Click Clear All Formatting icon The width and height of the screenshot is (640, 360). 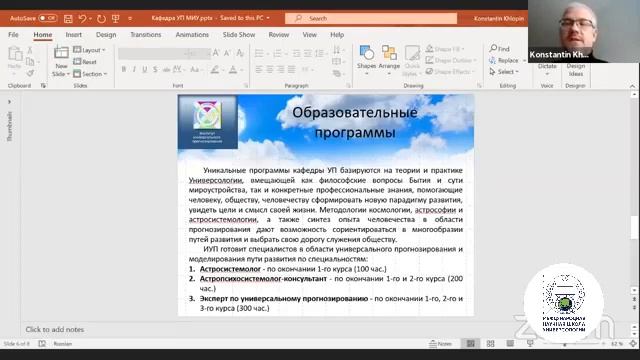[240, 53]
